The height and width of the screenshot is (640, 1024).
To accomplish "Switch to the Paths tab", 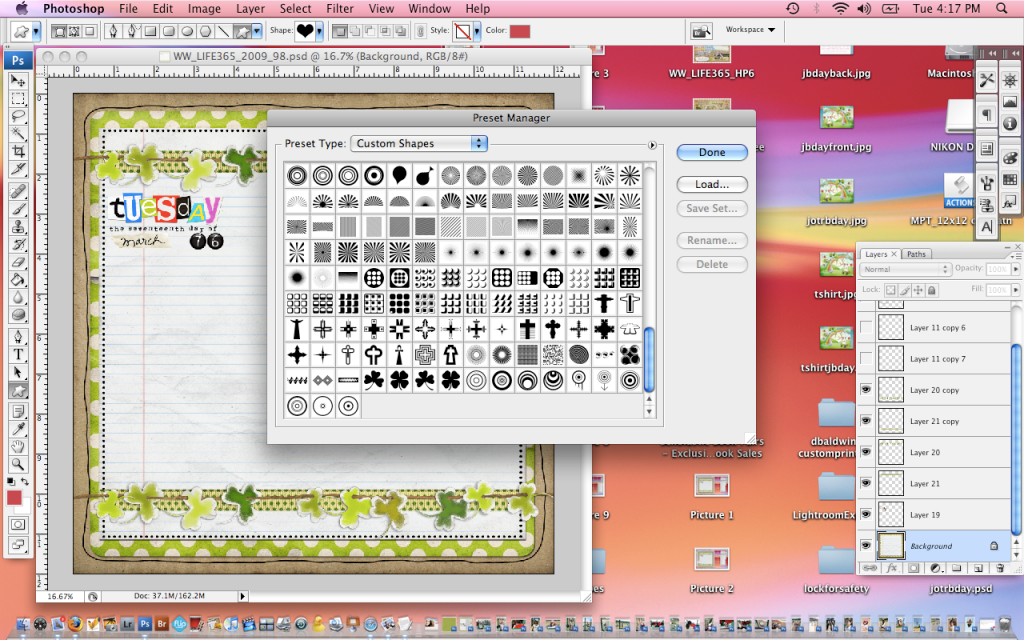I will click(x=917, y=254).
